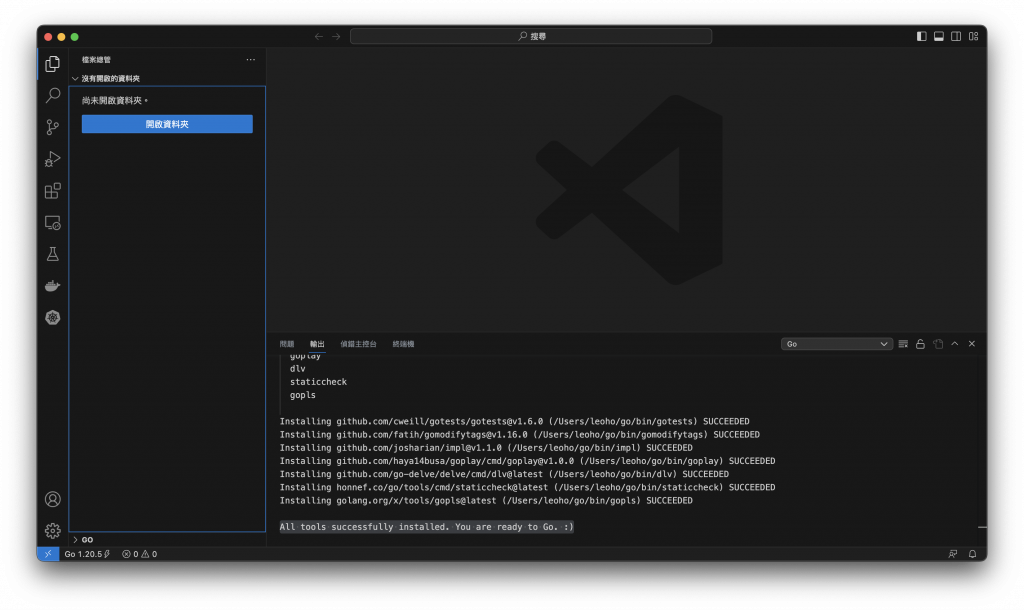Click the output panel scrollbar
The image size is (1024, 610).
tap(982, 451)
